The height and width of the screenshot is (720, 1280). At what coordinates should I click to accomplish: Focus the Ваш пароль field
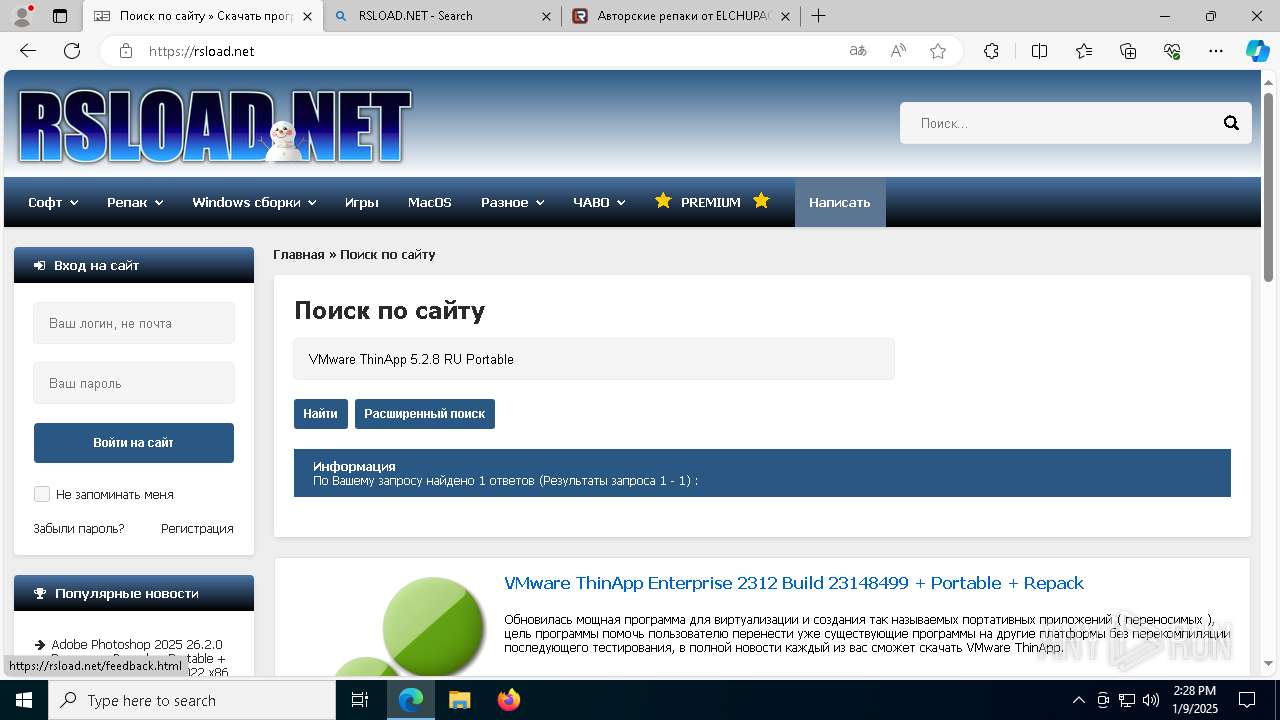coord(134,383)
